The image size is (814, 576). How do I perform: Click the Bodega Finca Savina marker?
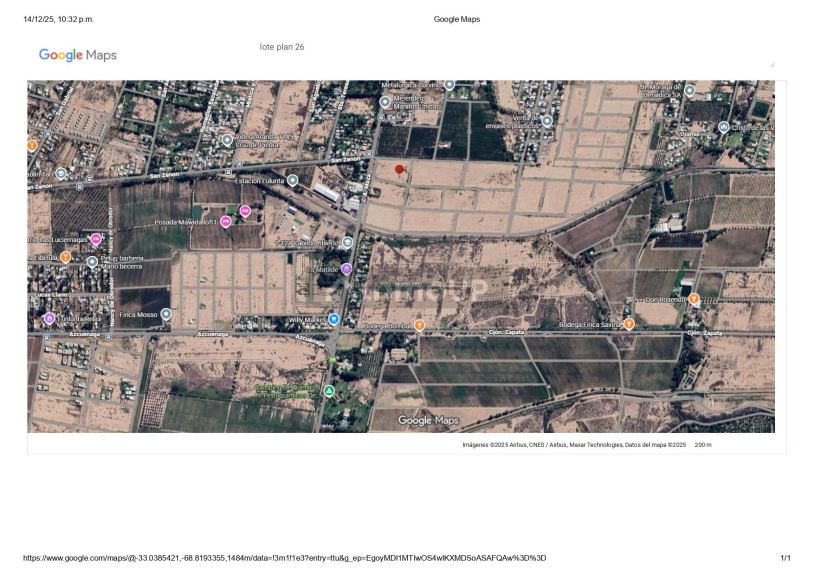coord(628,324)
